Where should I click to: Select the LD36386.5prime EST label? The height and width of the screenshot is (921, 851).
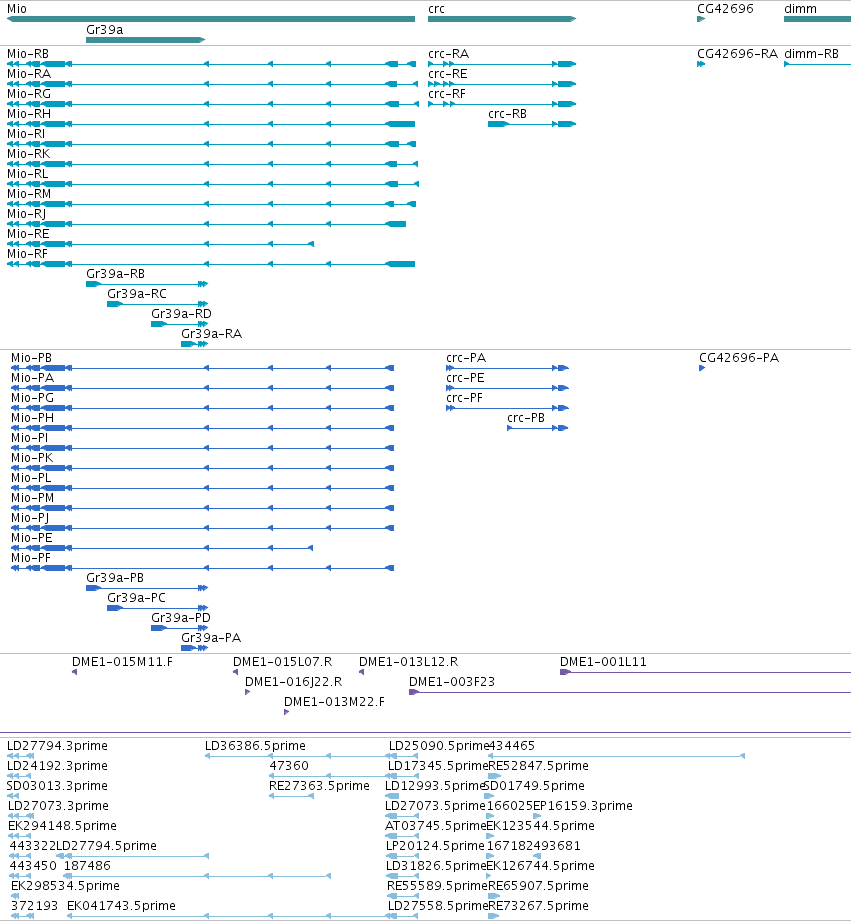click(255, 746)
